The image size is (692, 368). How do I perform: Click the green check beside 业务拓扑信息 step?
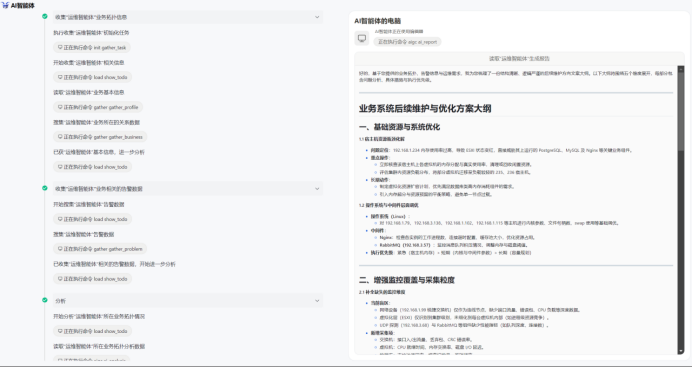pyautogui.click(x=45, y=16)
